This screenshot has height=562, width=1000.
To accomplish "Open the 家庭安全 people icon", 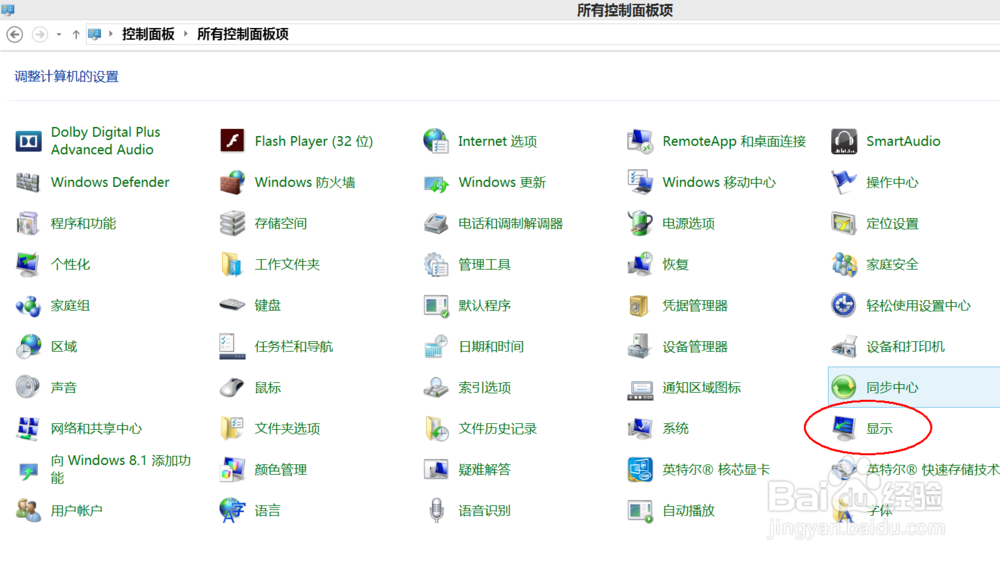I will click(844, 265).
